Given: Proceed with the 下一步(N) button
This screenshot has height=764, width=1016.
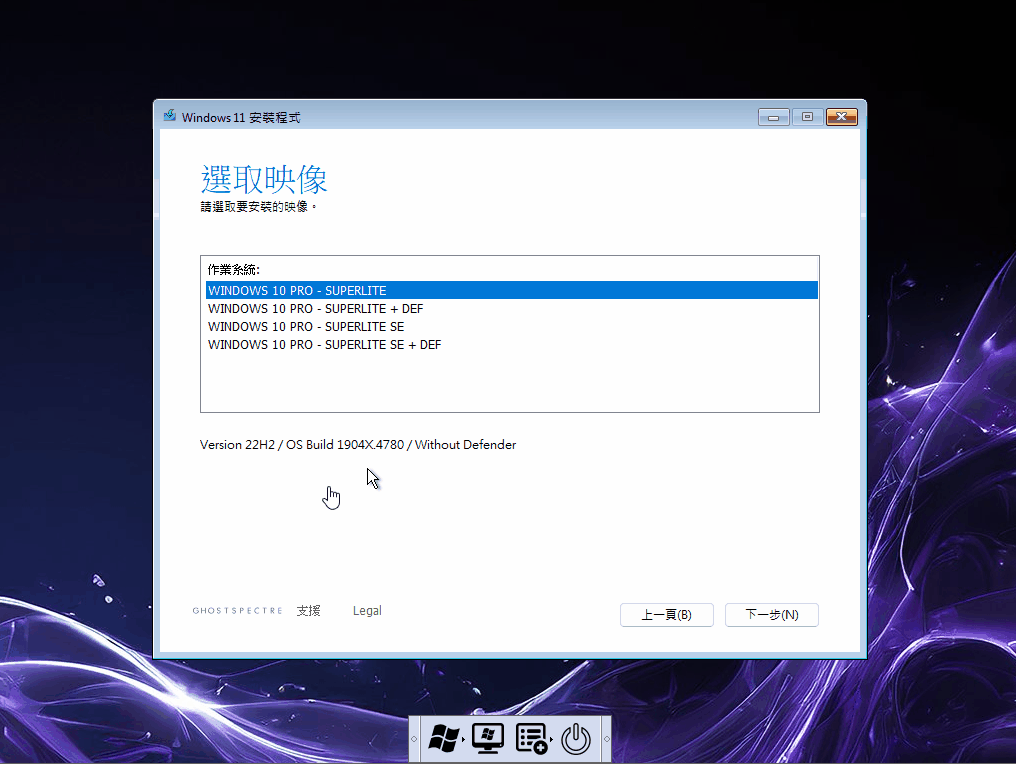Looking at the screenshot, I should click(x=772, y=615).
